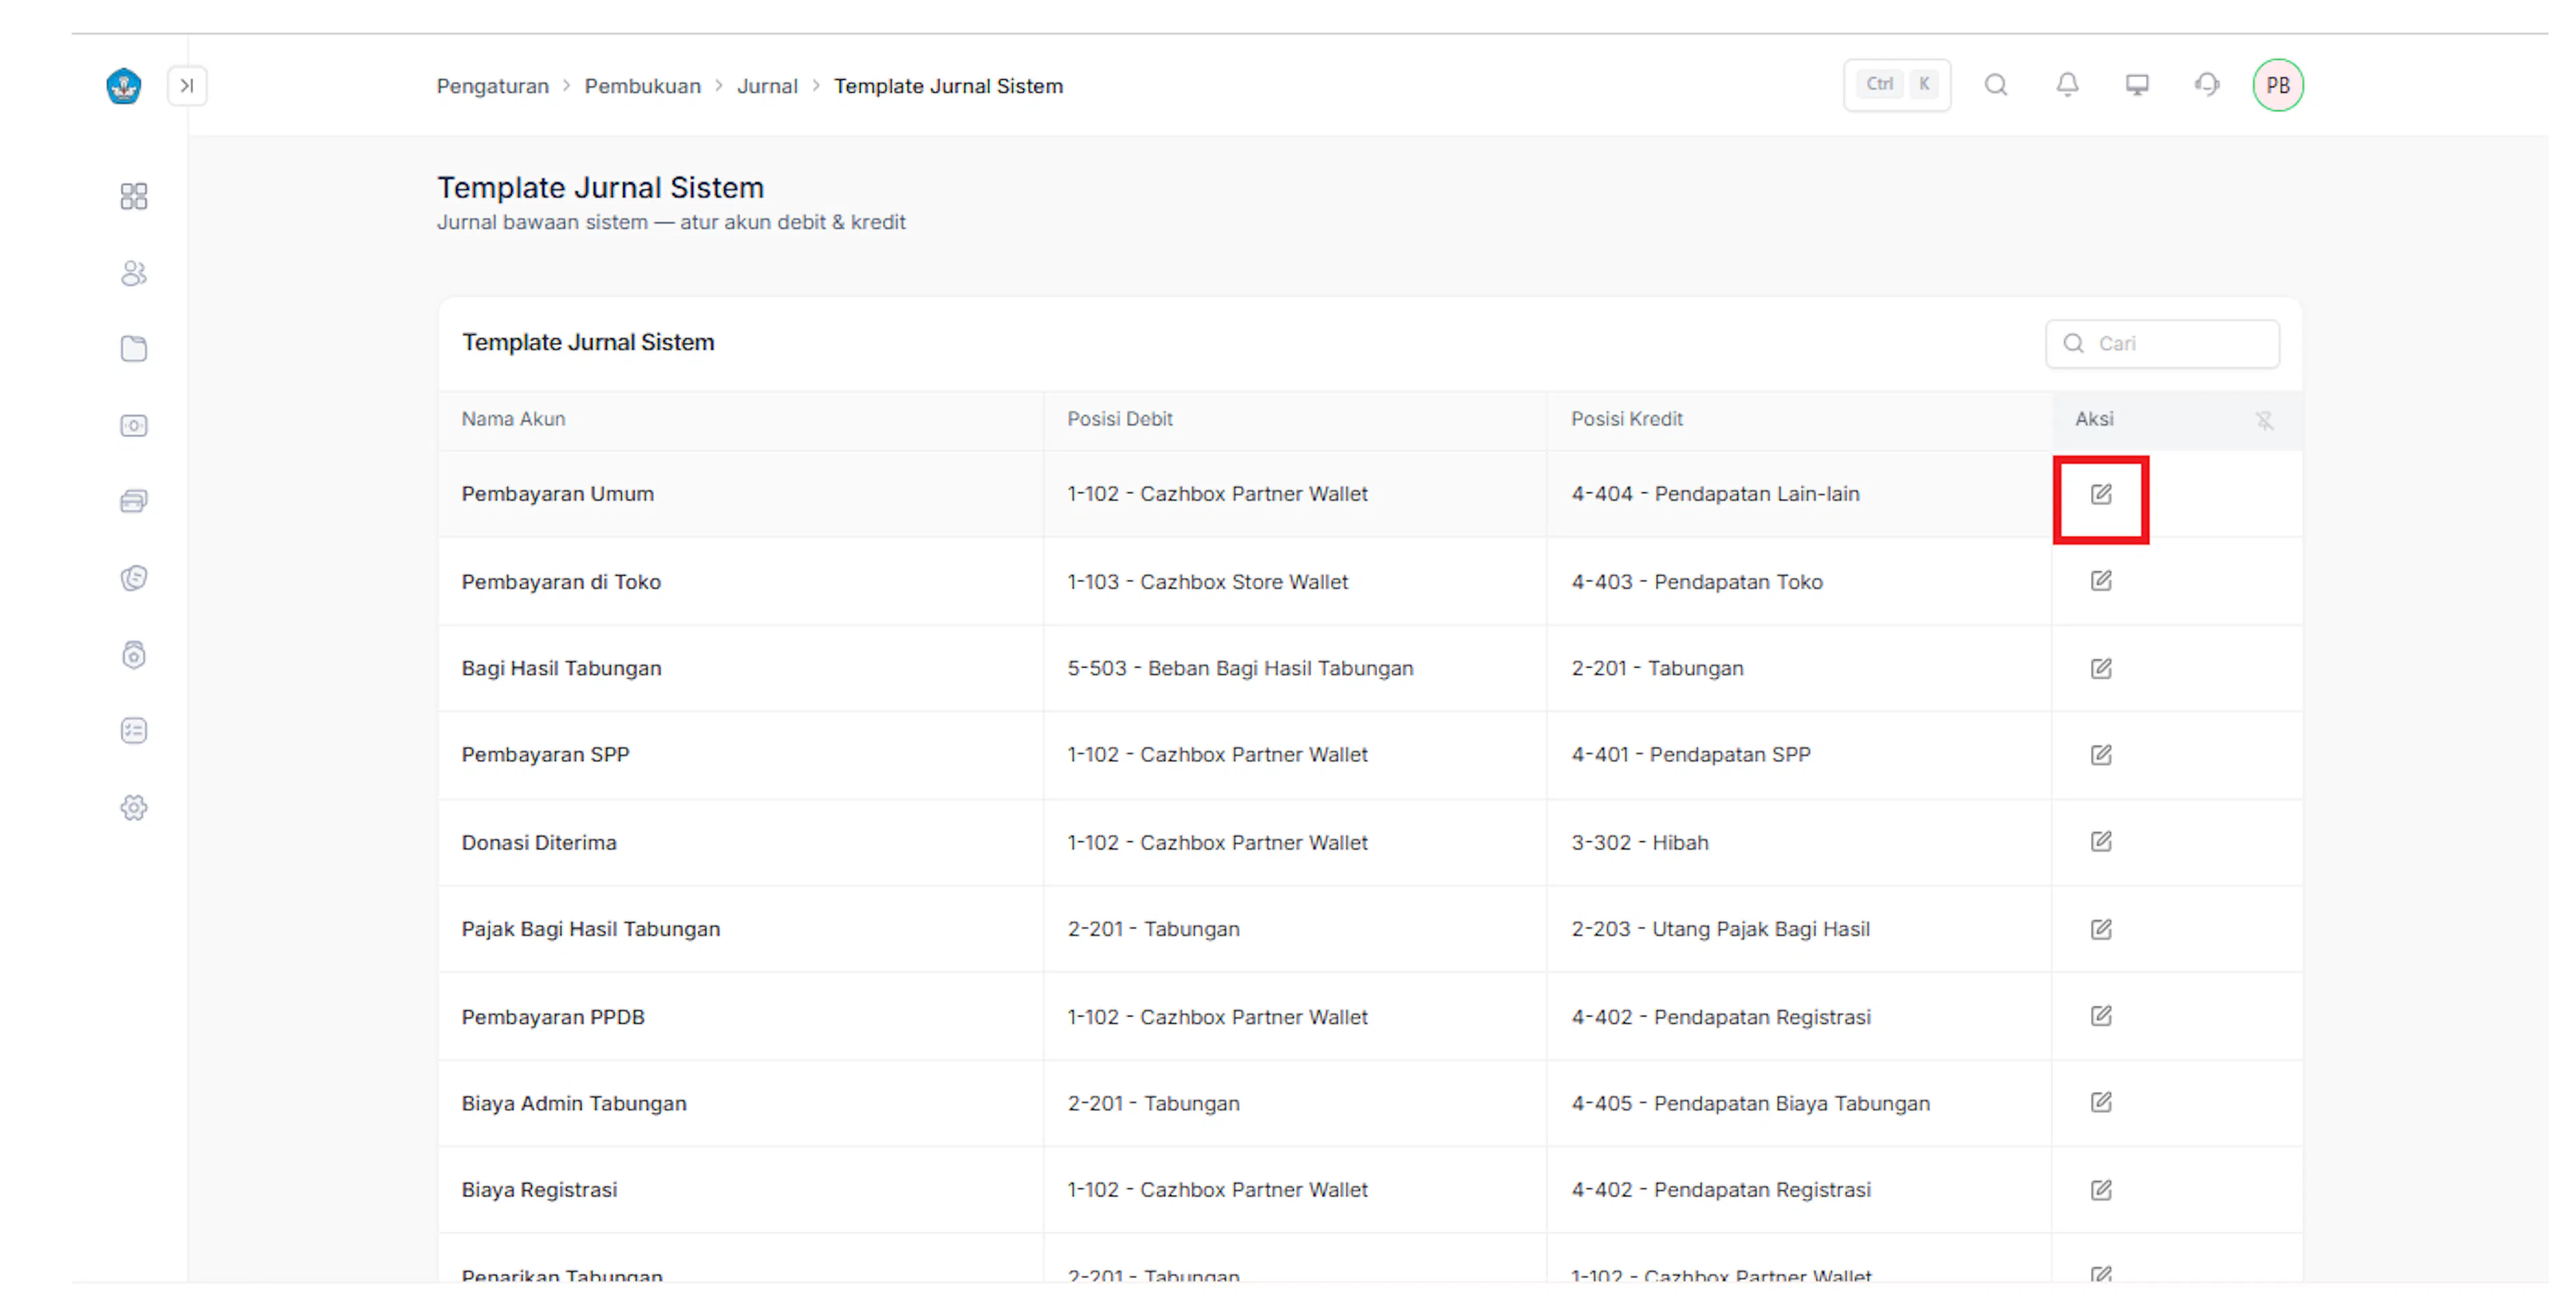Open the support headset icon
2576x1309 pixels.
(x=2207, y=85)
